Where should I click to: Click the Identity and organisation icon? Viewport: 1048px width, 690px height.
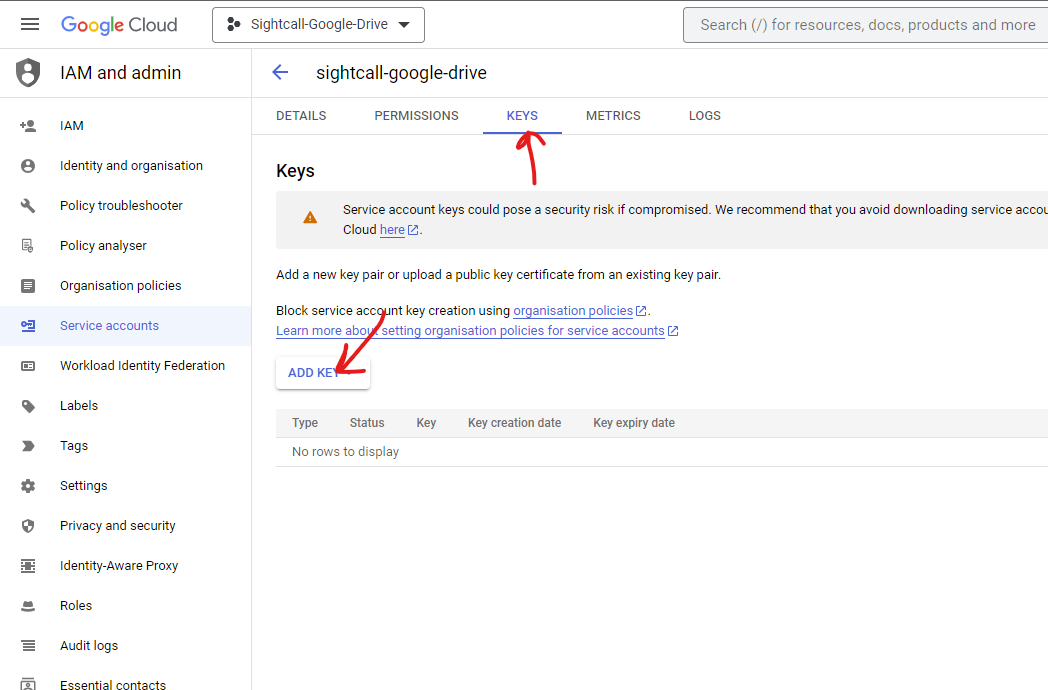click(28, 166)
